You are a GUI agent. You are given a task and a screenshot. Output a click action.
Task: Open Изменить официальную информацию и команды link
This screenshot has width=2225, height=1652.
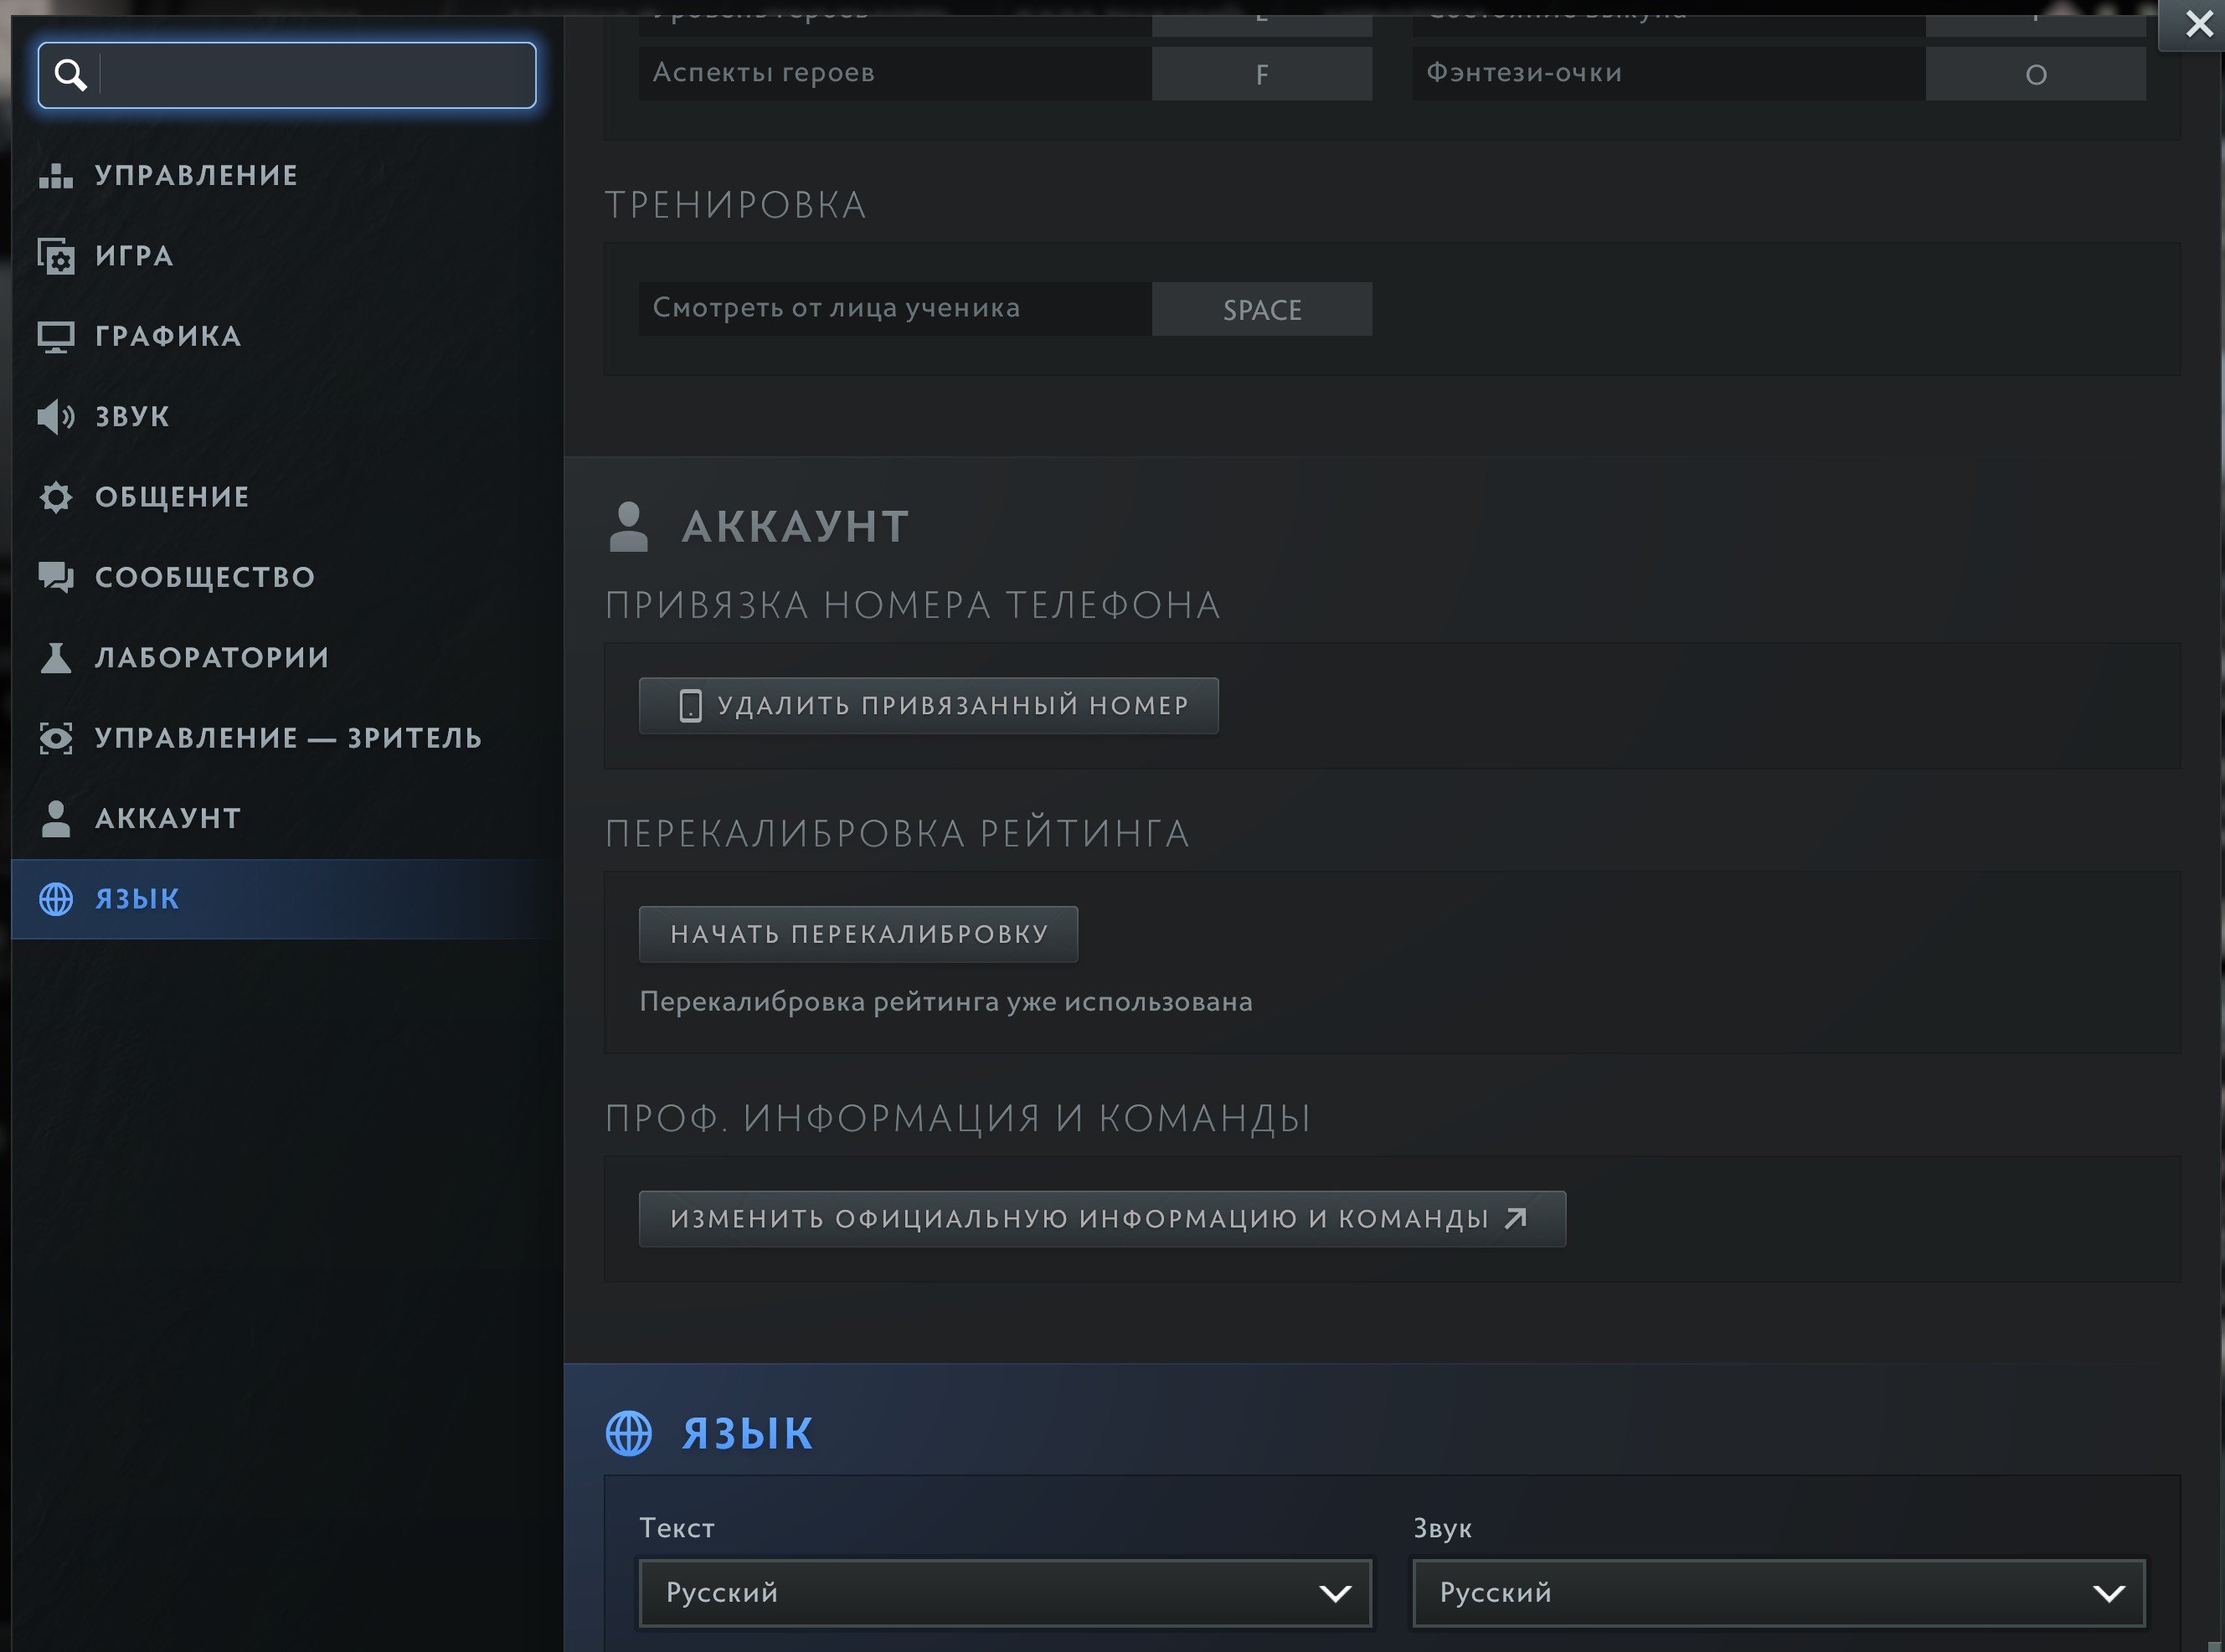click(1101, 1218)
